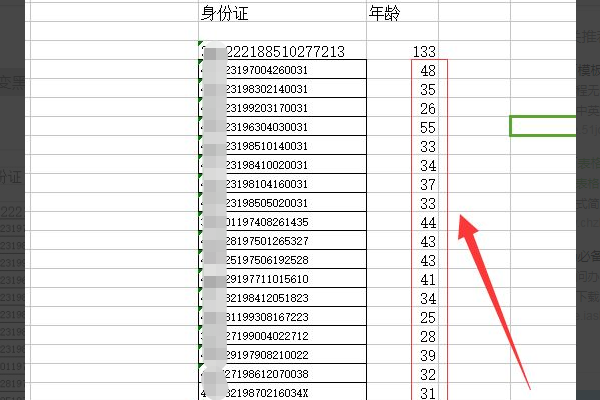This screenshot has width=600, height=400.
Task: Click the ID cell containing 31199308167223
Action: pos(282,316)
